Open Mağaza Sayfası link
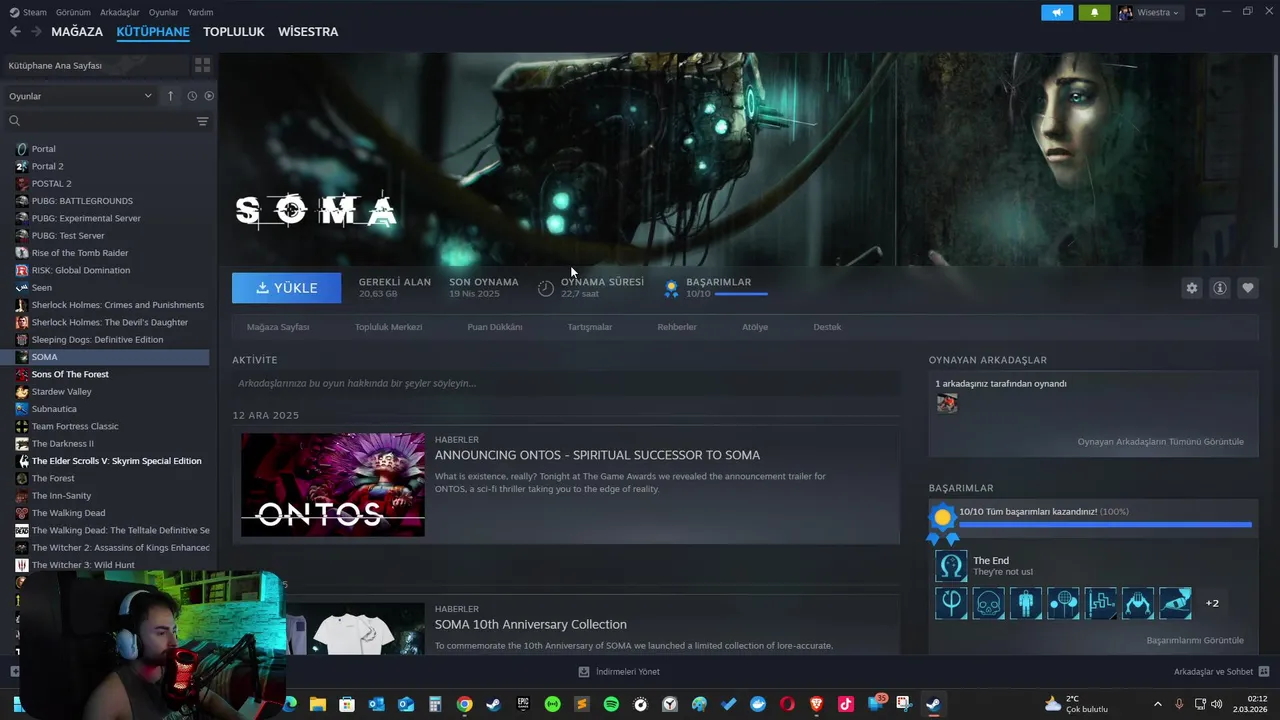 pyautogui.click(x=278, y=327)
